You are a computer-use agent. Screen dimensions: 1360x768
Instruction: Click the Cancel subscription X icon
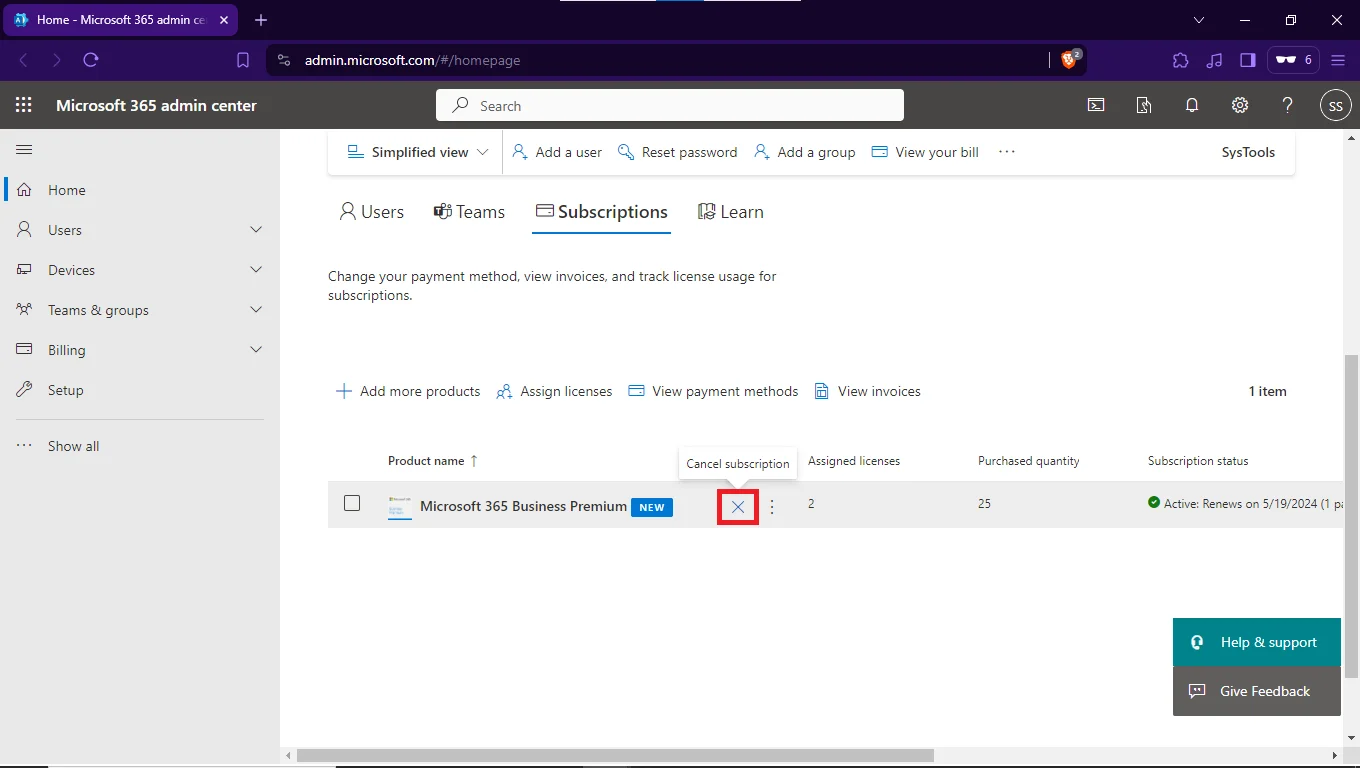738,507
